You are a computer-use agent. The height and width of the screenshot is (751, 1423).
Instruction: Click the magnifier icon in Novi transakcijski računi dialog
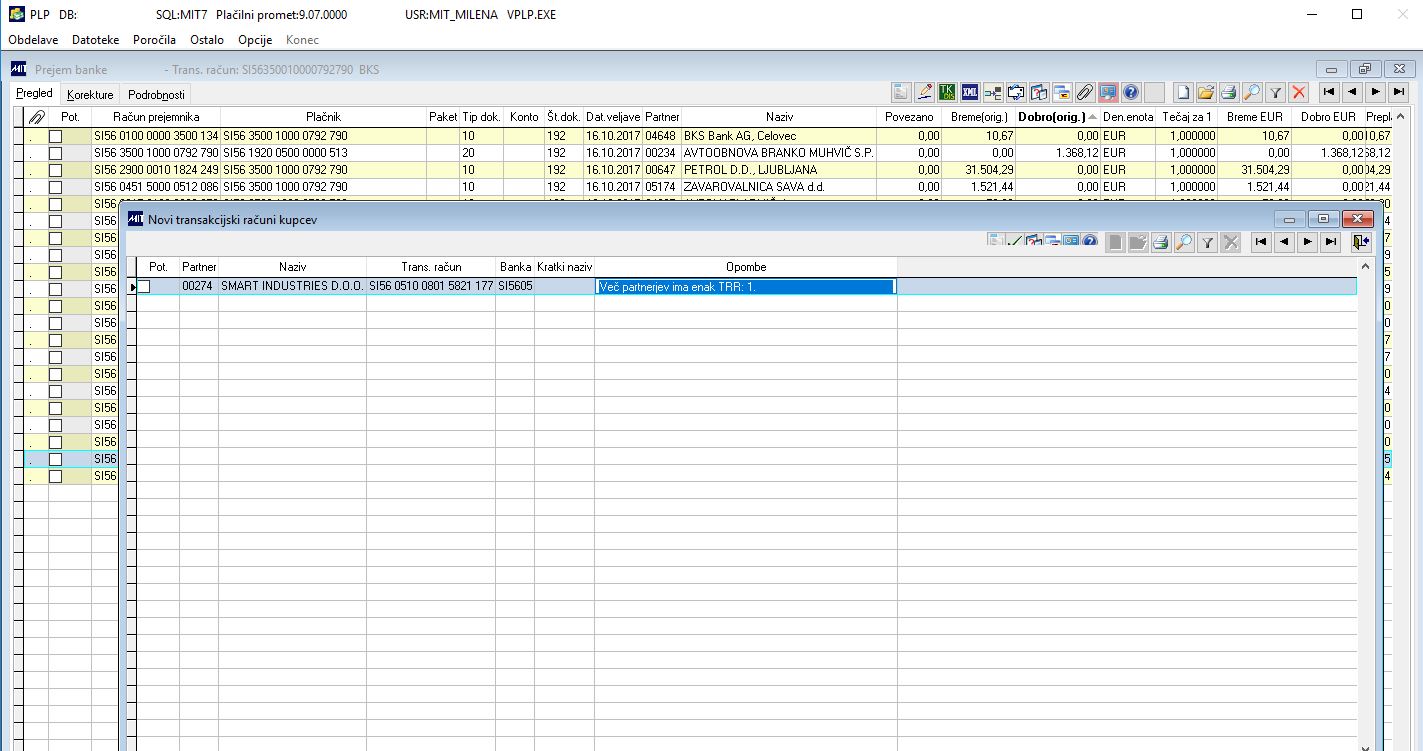1184,242
